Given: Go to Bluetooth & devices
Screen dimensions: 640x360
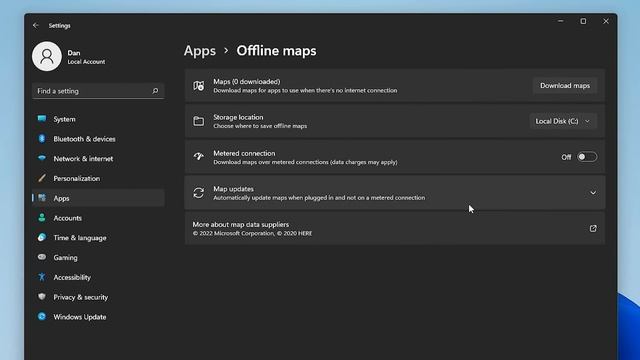Looking at the screenshot, I should (98, 139).
